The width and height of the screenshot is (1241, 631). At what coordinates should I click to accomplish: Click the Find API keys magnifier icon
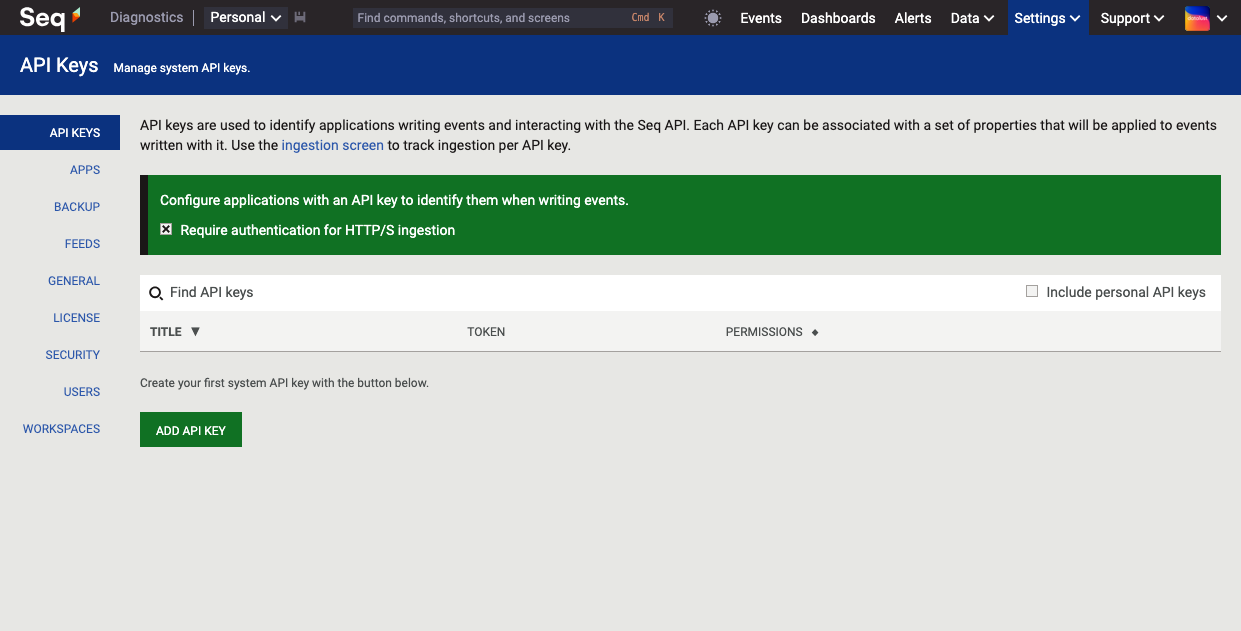[156, 293]
